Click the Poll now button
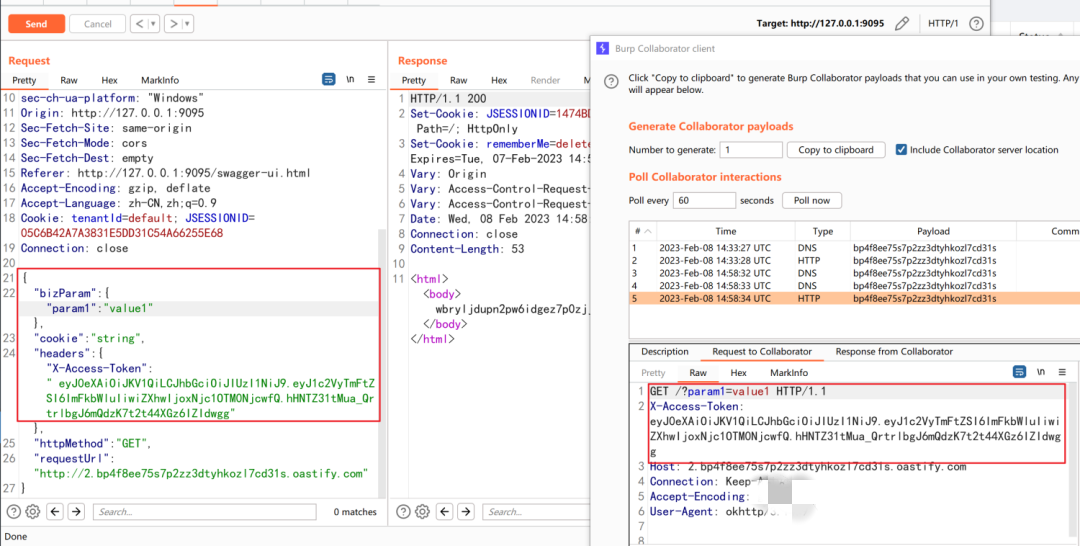 click(x=811, y=200)
